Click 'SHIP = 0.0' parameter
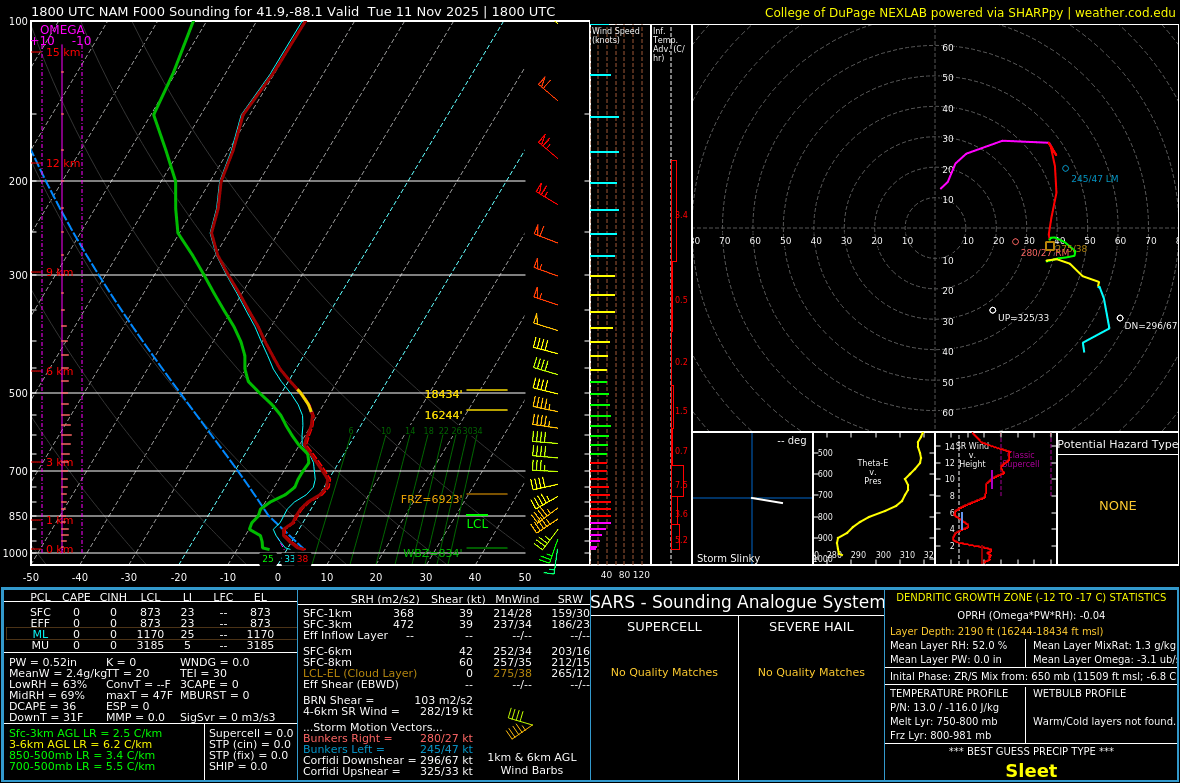The height and width of the screenshot is (783, 1180). click(x=238, y=766)
